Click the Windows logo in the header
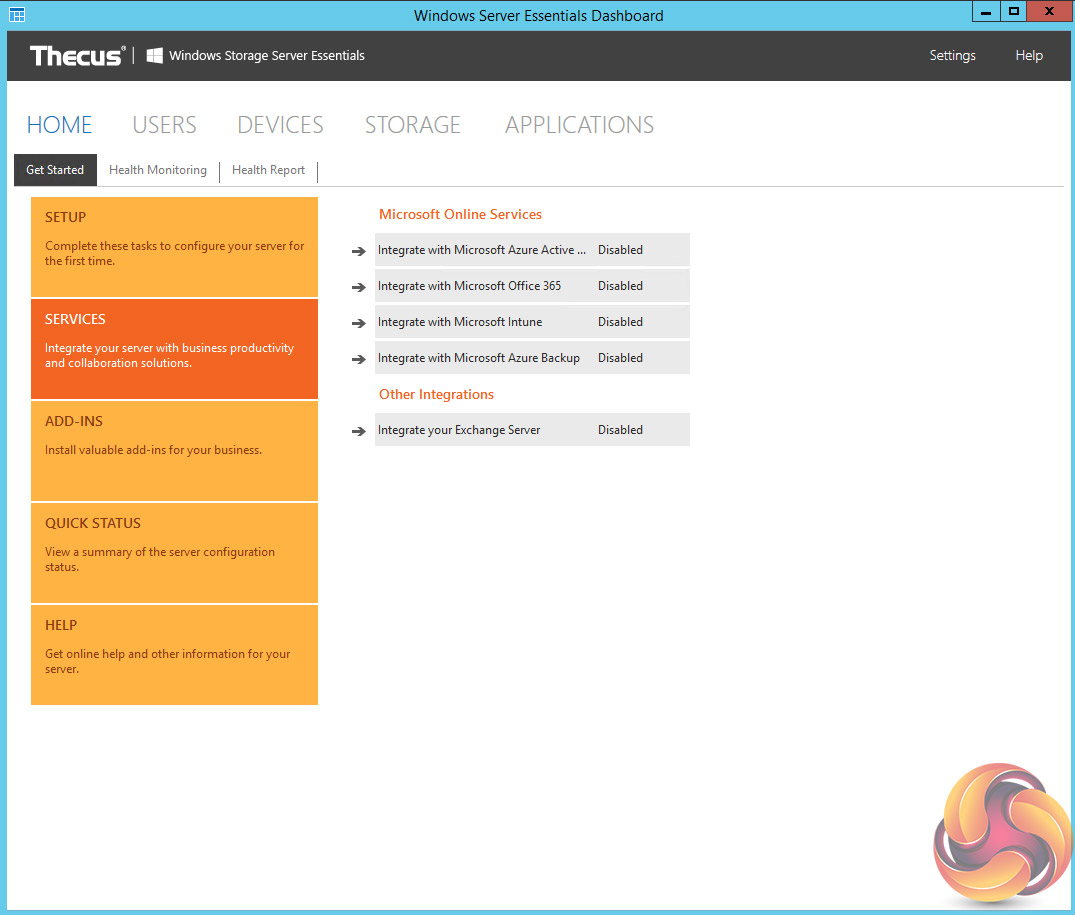This screenshot has width=1075, height=915. (x=155, y=56)
